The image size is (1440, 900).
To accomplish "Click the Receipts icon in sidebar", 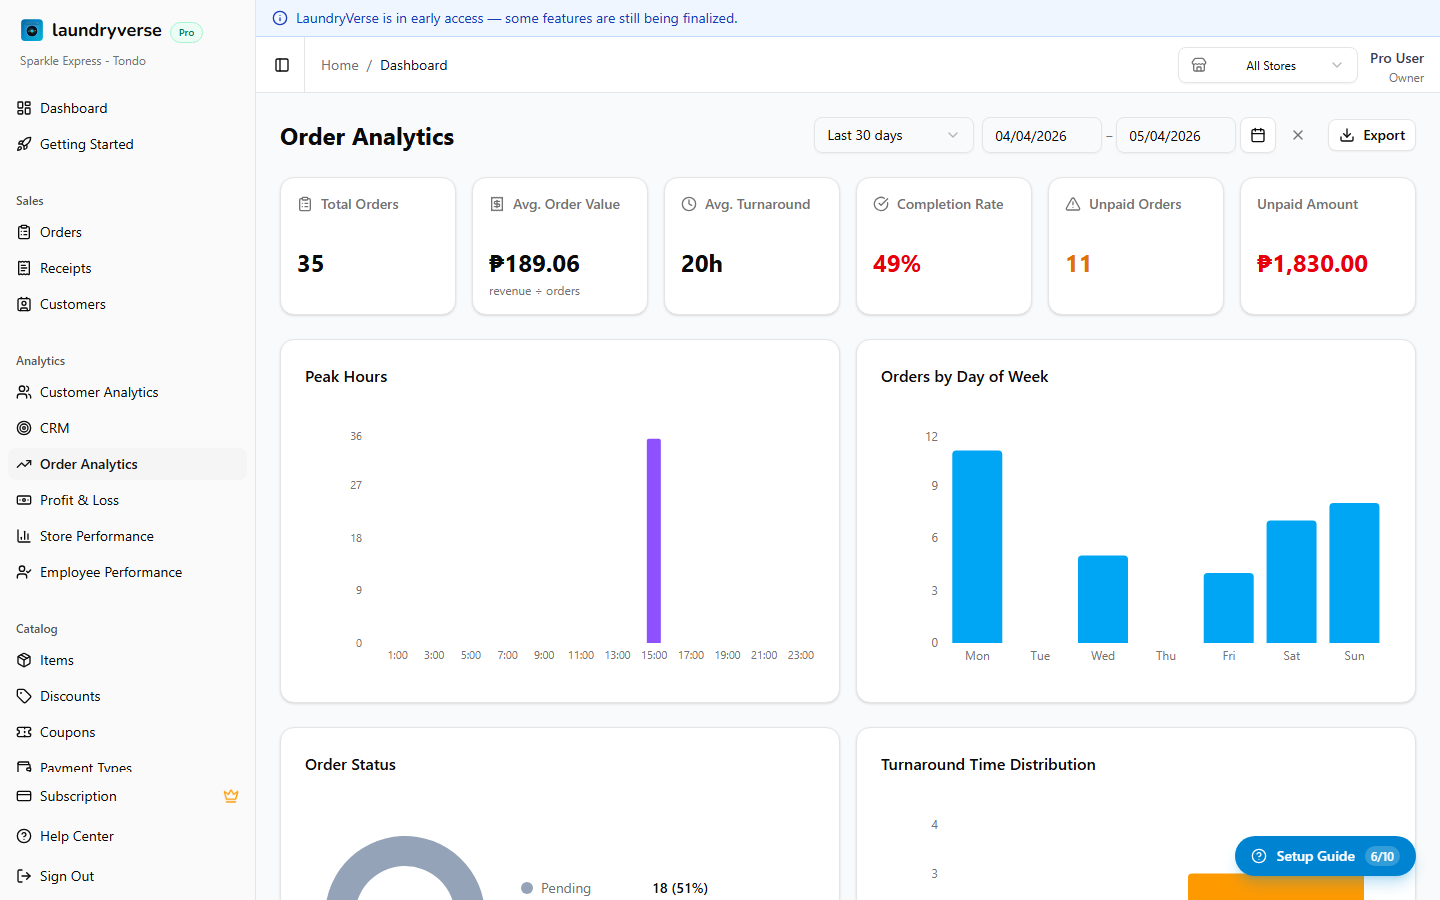I will [x=24, y=268].
